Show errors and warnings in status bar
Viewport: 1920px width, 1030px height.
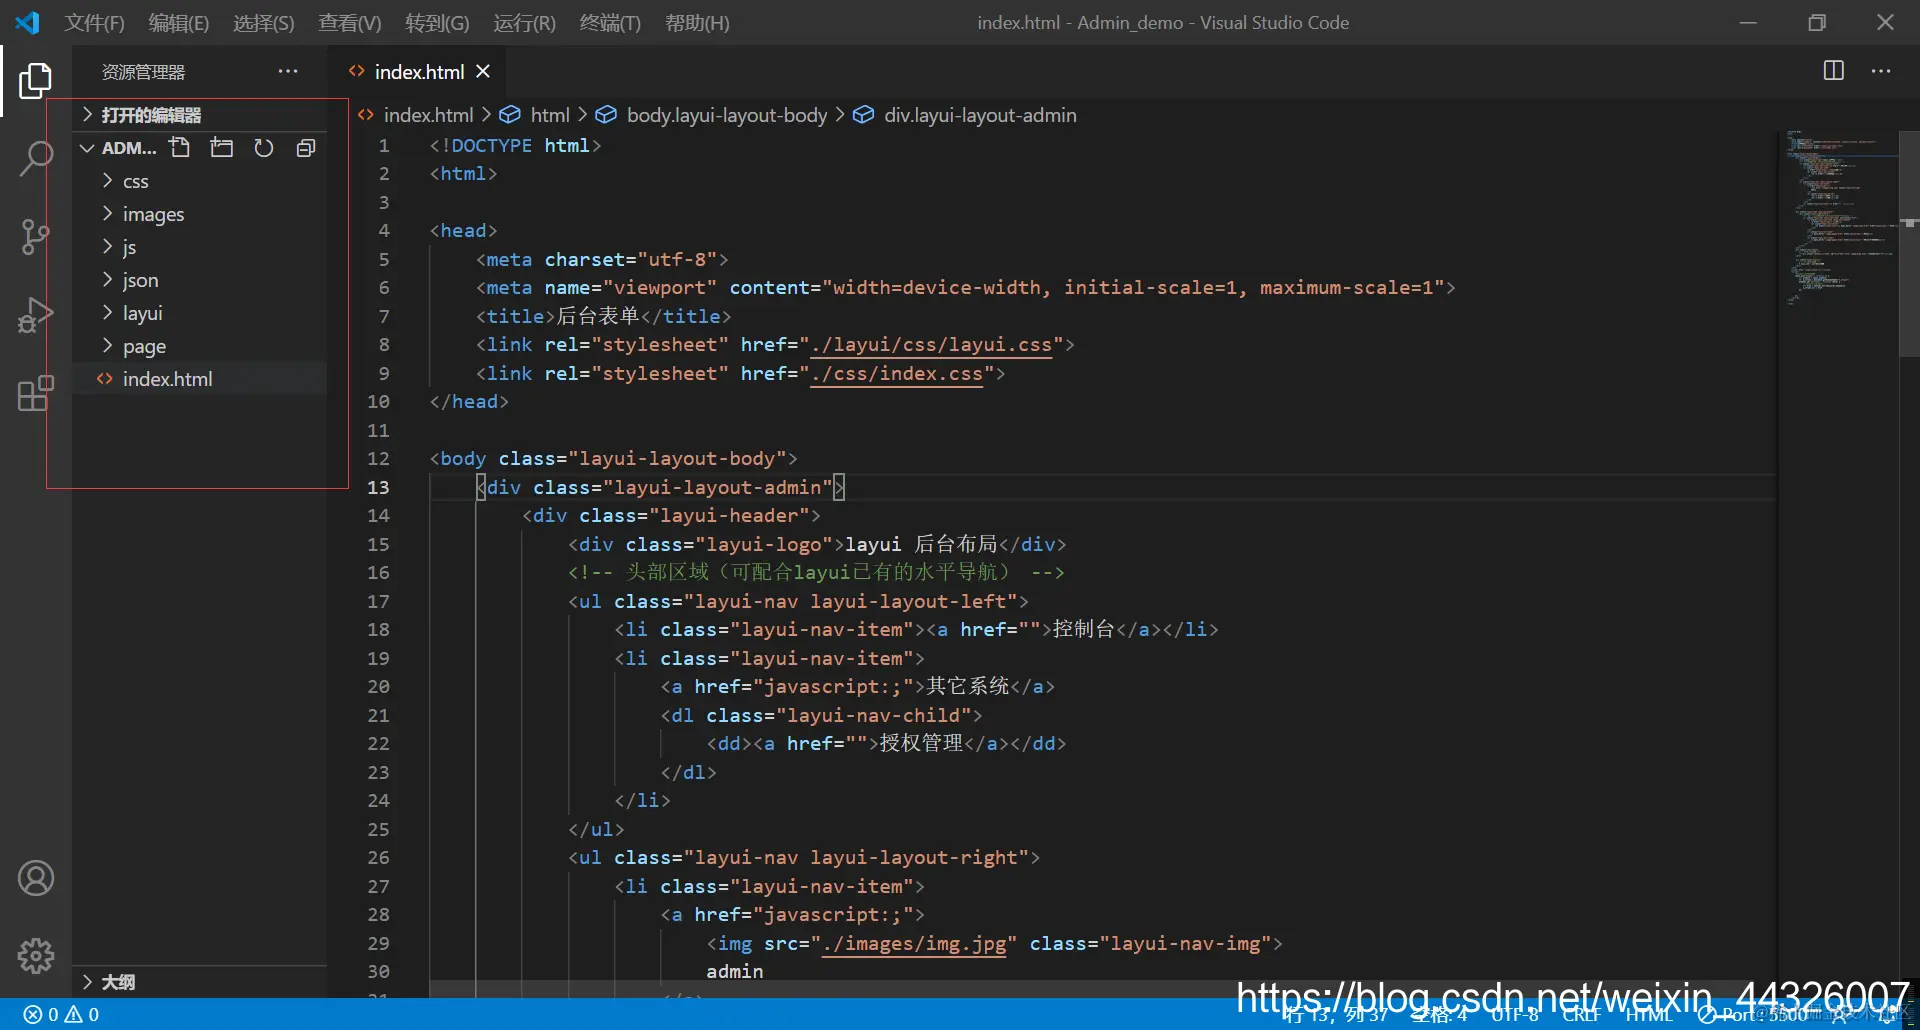click(61, 1014)
